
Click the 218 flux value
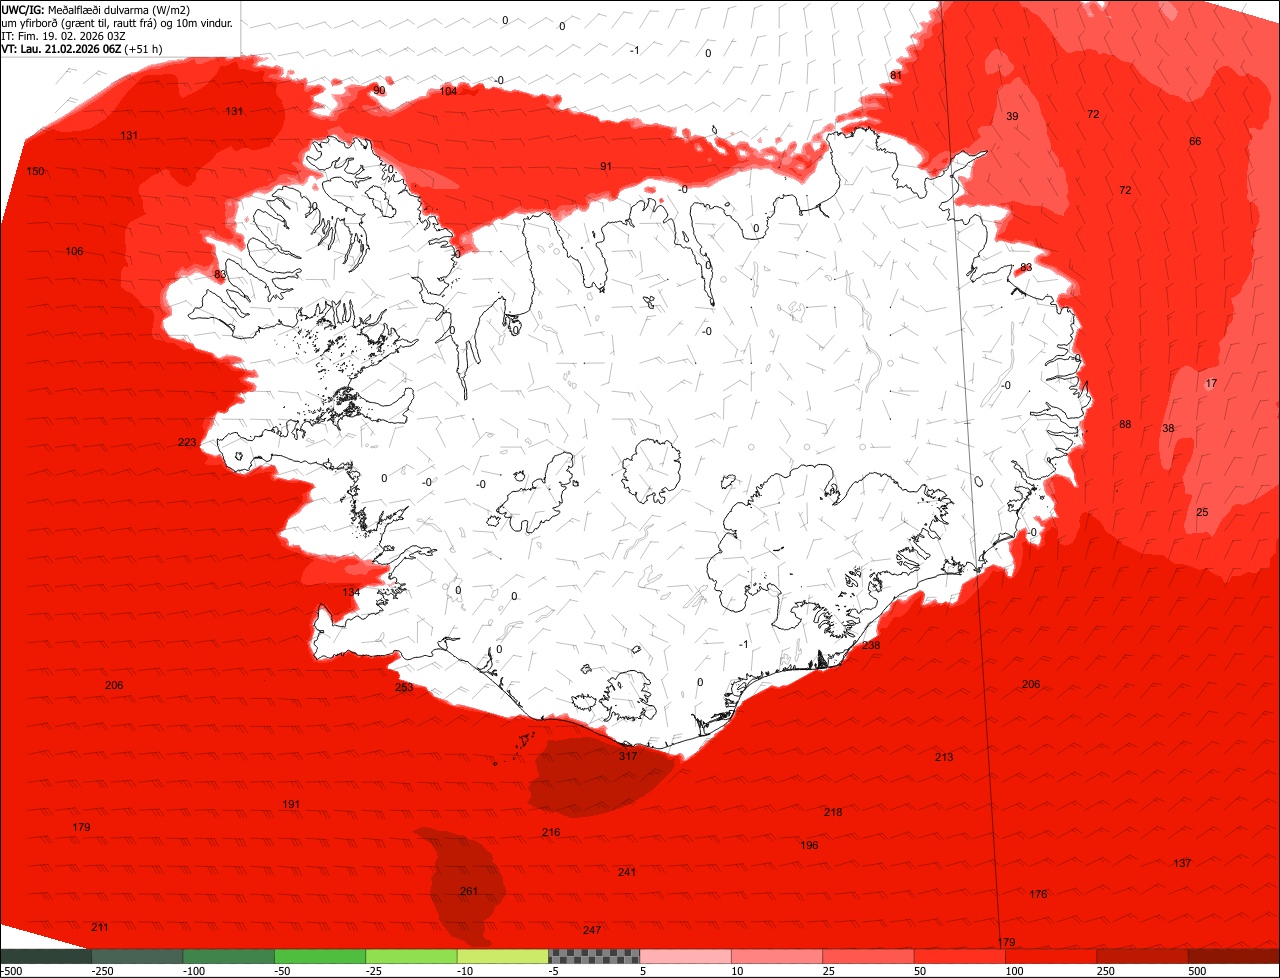click(x=833, y=812)
